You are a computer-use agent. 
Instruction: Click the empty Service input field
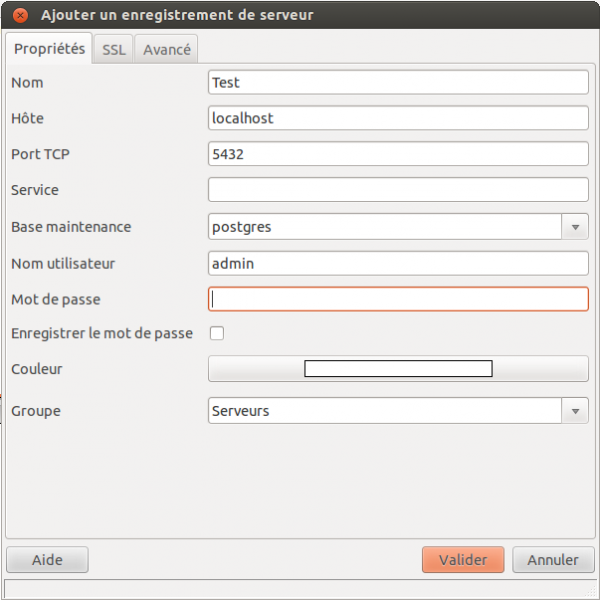pyautogui.click(x=398, y=190)
